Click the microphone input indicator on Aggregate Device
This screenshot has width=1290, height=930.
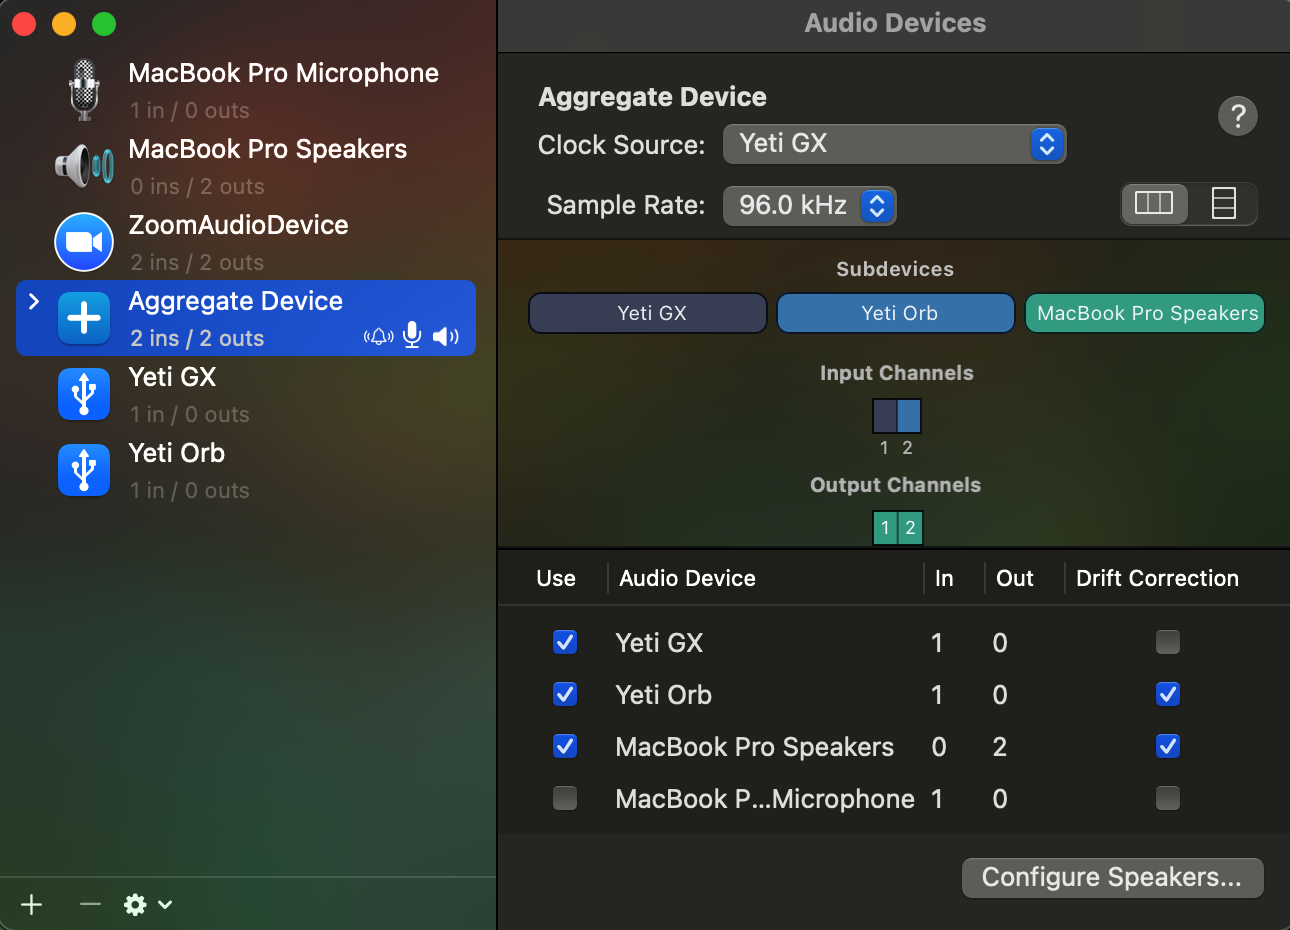412,336
